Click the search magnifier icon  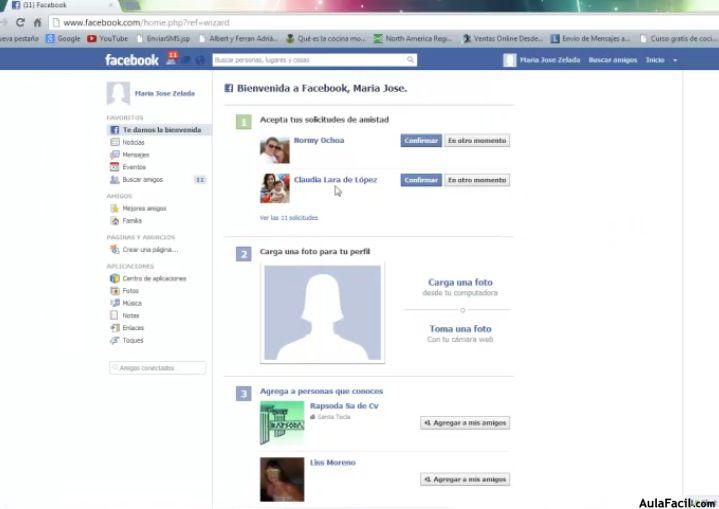pos(410,60)
